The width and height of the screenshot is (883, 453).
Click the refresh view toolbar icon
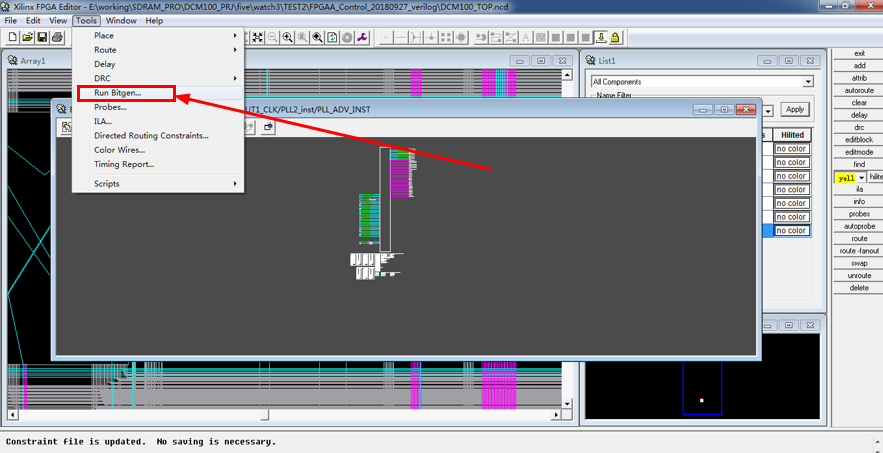point(332,38)
